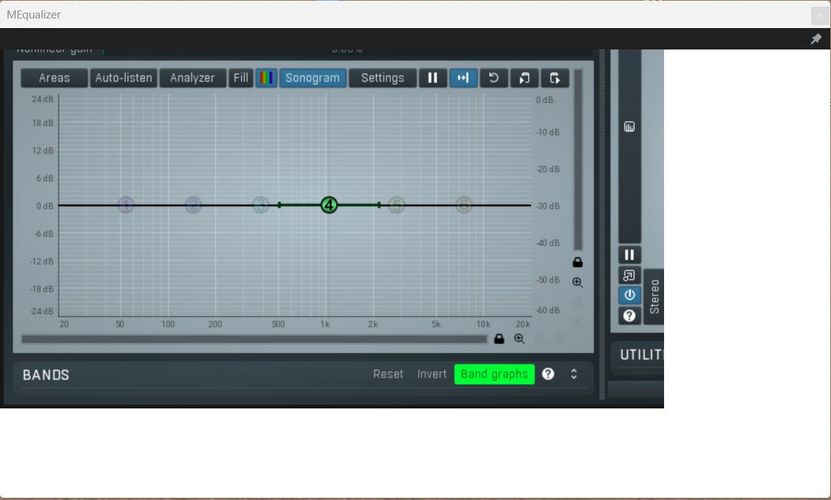The width and height of the screenshot is (831, 500).
Task: Click the copy-graph icon in toolbar
Action: 524,78
